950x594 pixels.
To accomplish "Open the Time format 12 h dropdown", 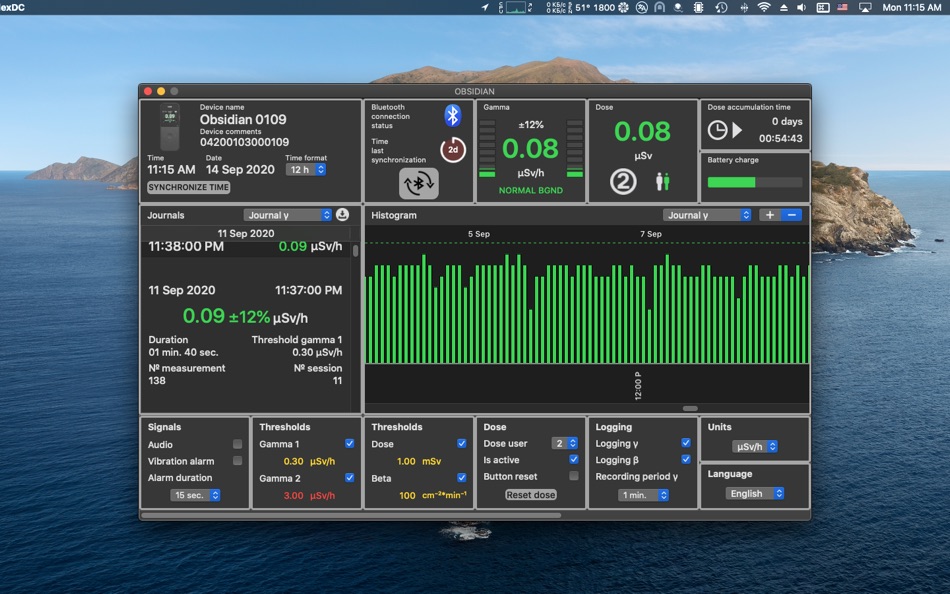I will point(306,170).
